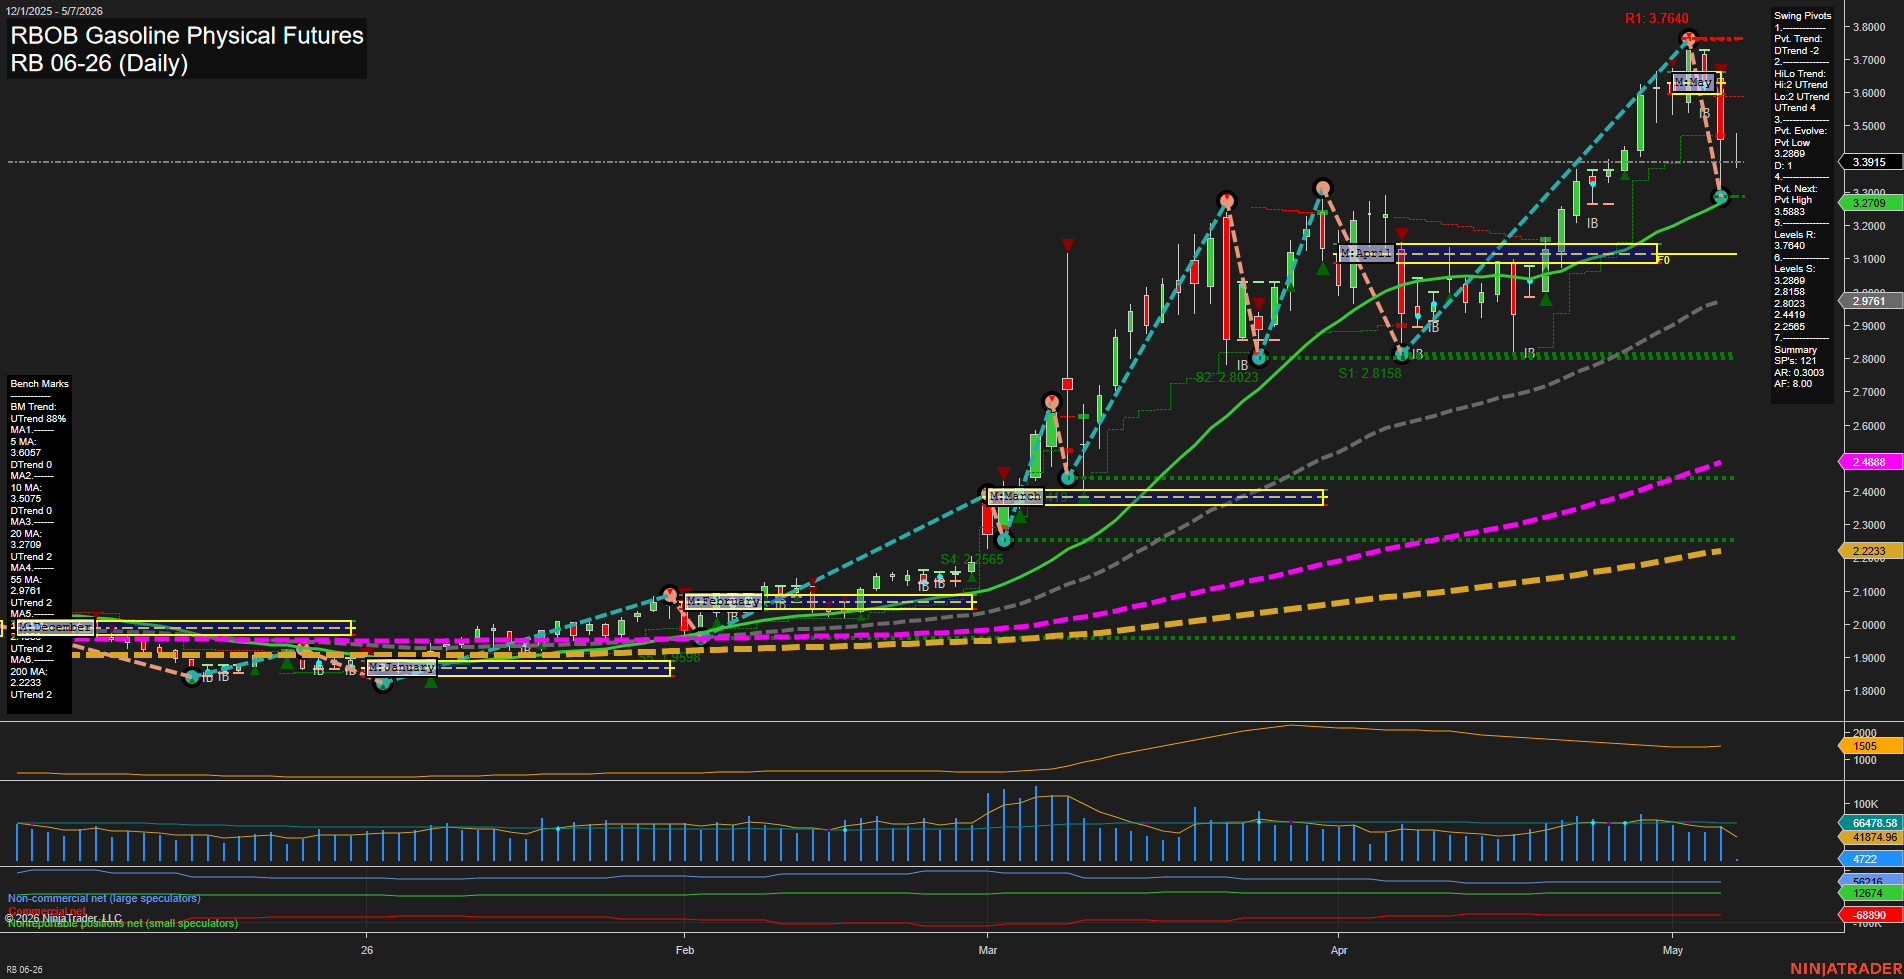Select the Nonreportable positions net (small speculators) legend
This screenshot has width=1904, height=979.
click(123, 924)
